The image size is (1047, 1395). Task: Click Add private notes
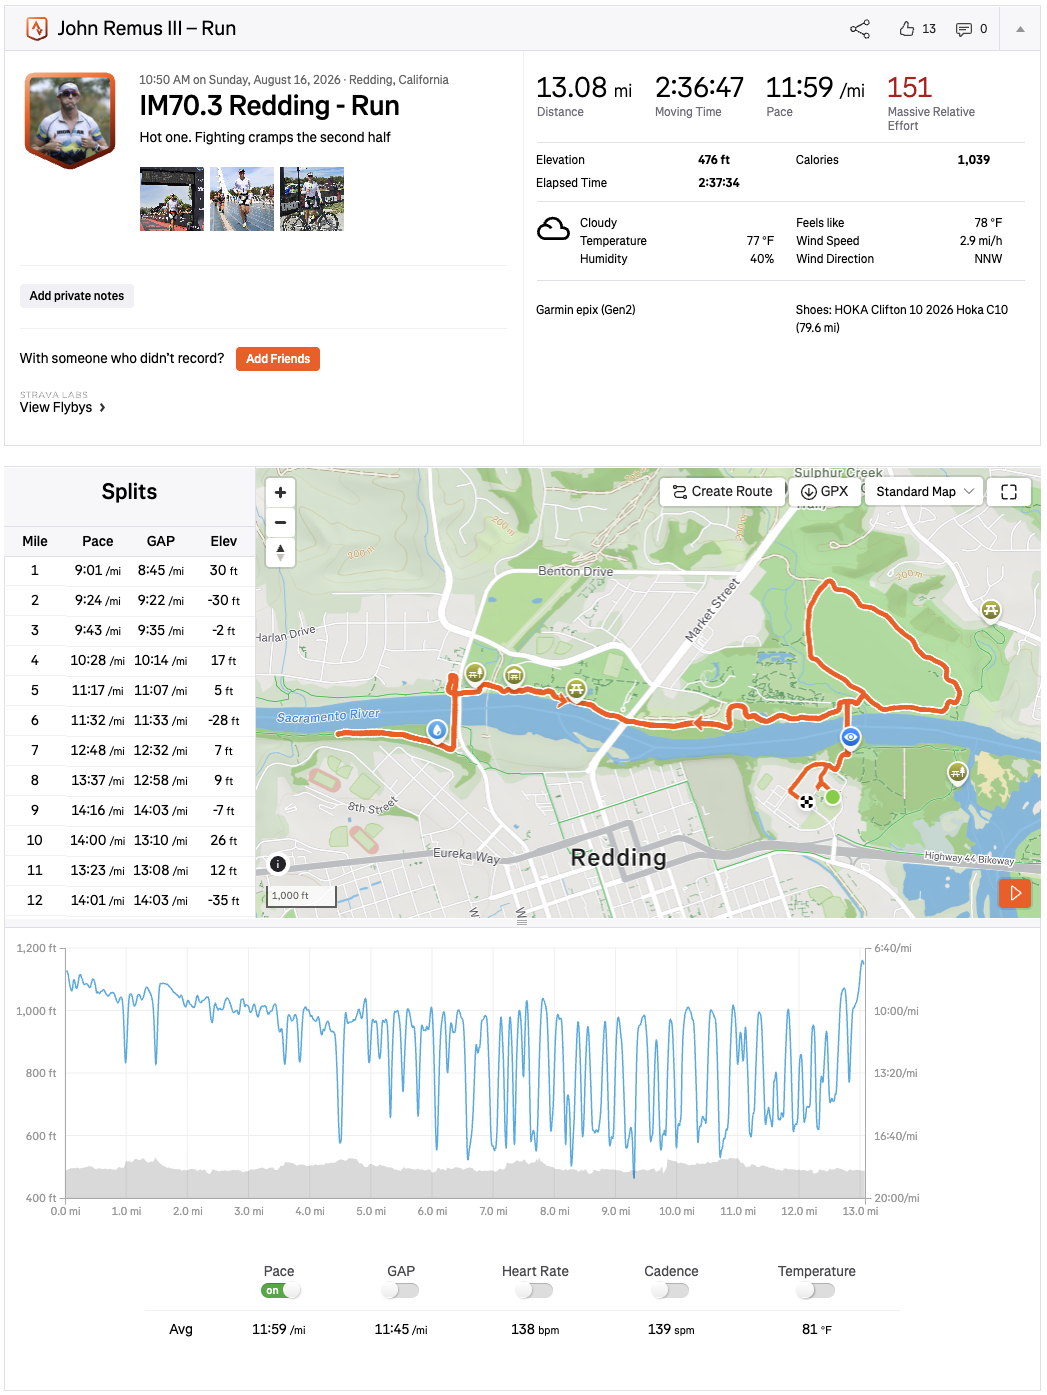[x=77, y=296]
